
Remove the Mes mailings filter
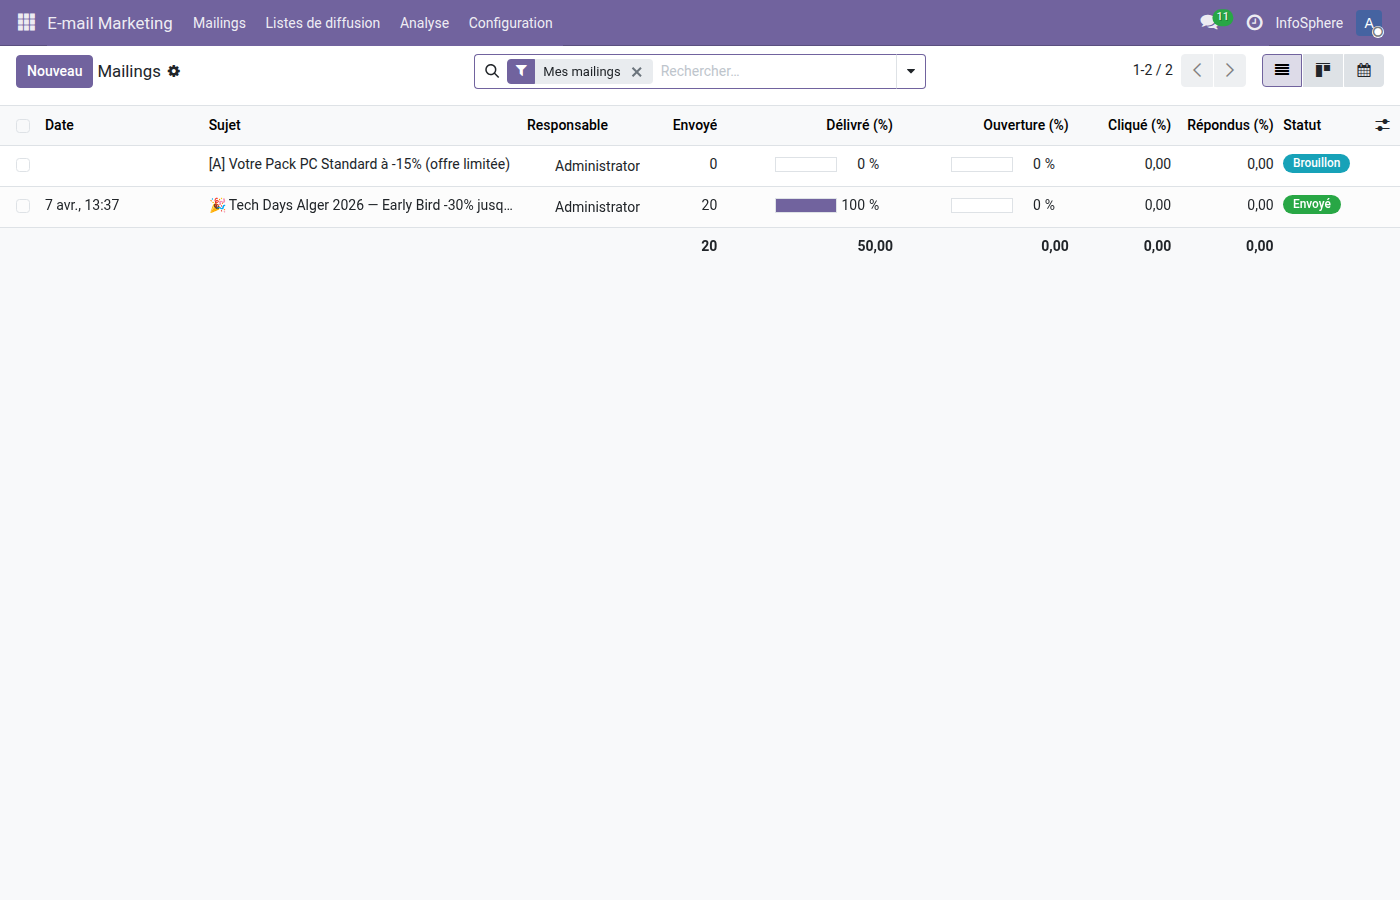637,71
